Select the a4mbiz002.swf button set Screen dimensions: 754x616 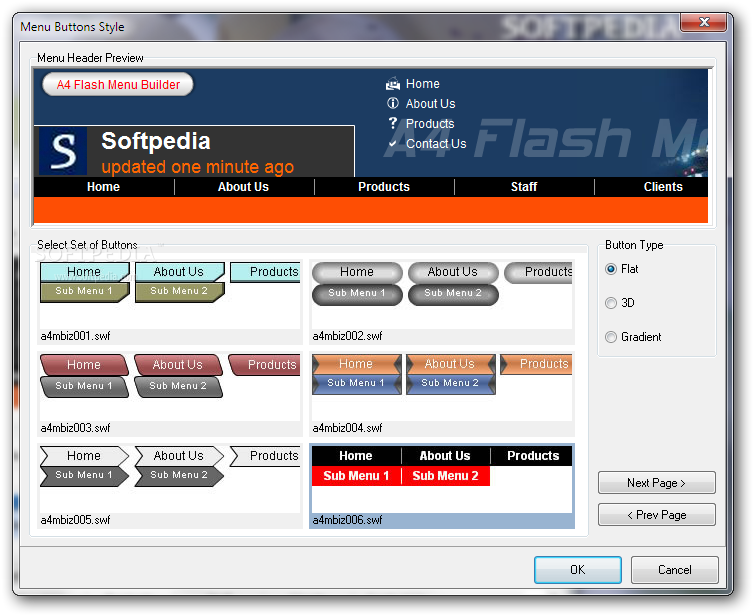click(442, 302)
